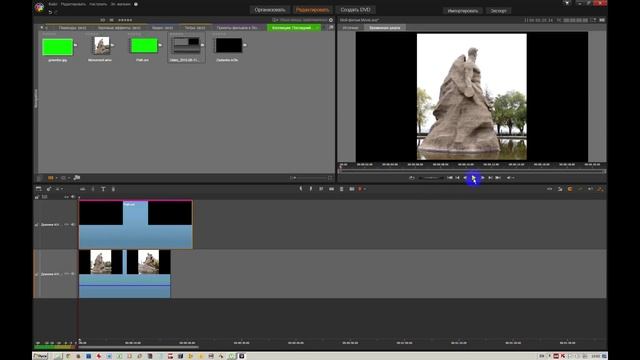Open dropdown beside the orange library view icon

pyautogui.click(x=56, y=178)
